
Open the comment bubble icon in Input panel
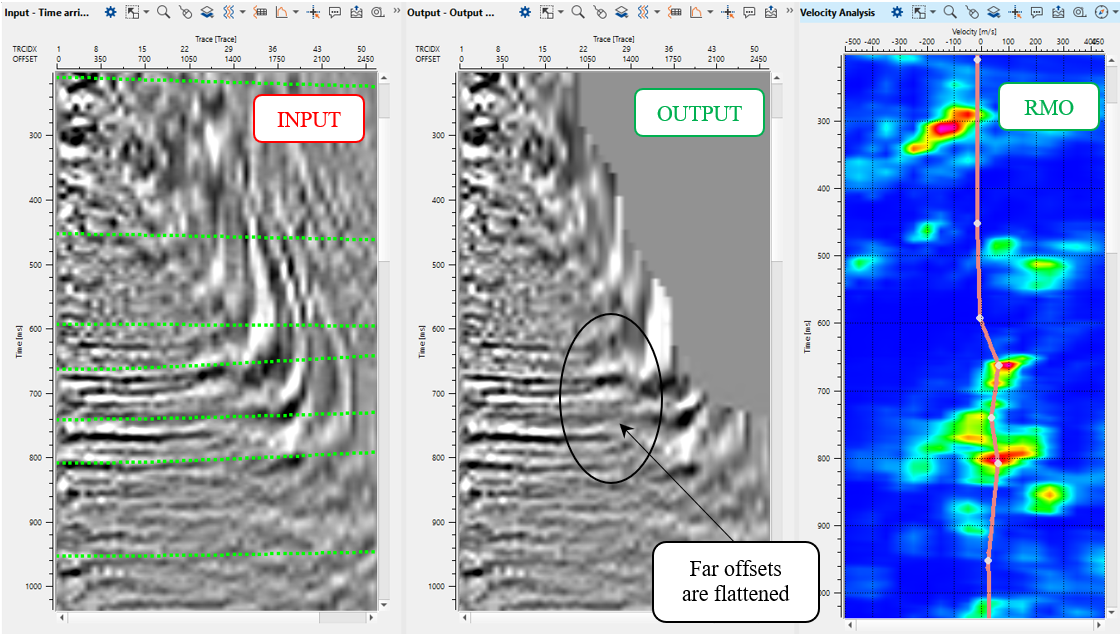pos(333,13)
